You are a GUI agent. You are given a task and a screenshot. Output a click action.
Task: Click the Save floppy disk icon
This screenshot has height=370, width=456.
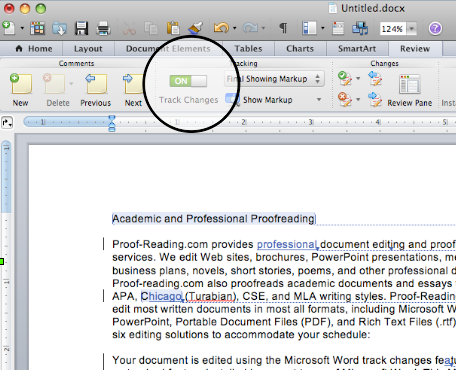tap(81, 28)
